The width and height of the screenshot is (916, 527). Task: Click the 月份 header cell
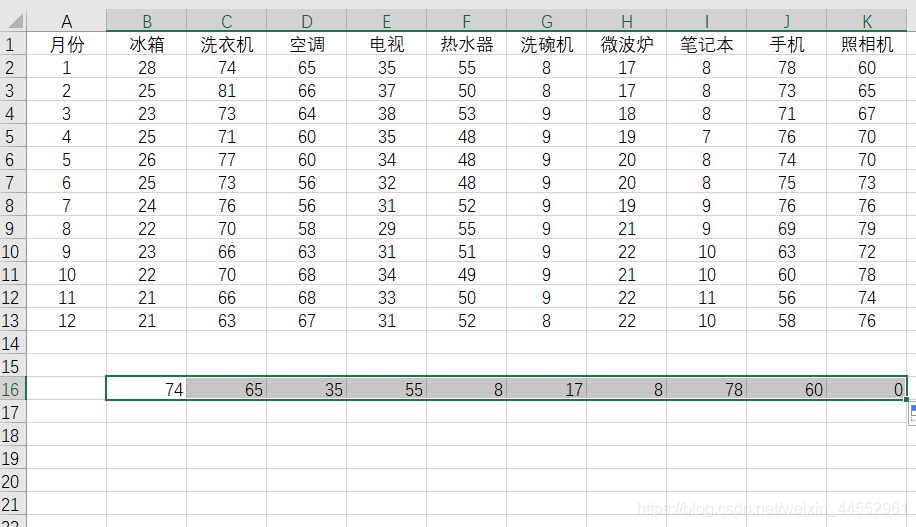pos(67,44)
